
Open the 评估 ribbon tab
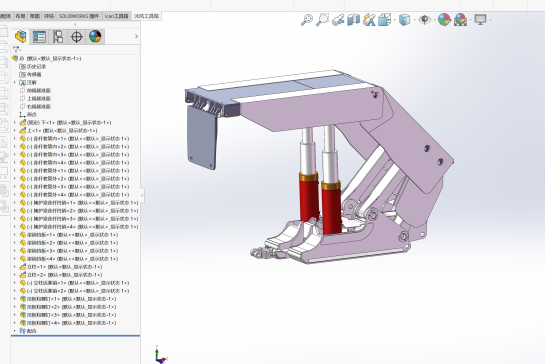[x=49, y=16]
